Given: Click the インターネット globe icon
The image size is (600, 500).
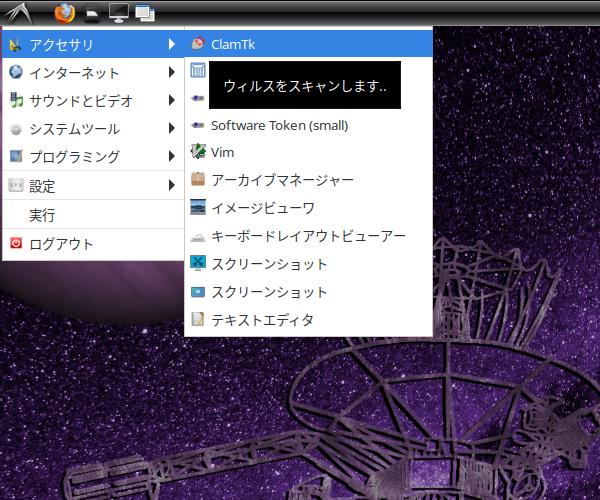Looking at the screenshot, I should 16,72.
